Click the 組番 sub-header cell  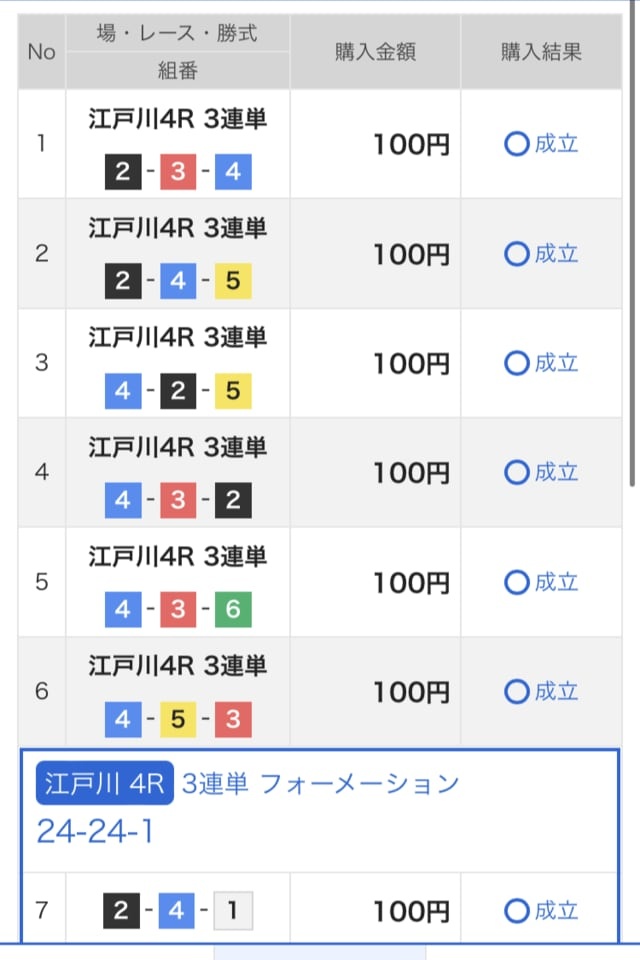[x=177, y=71]
